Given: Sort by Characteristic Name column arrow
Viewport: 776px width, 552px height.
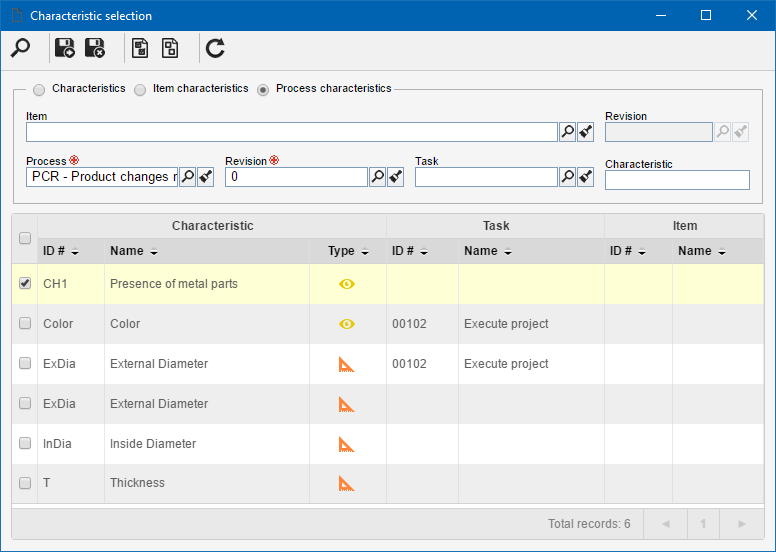Looking at the screenshot, I should [154, 252].
